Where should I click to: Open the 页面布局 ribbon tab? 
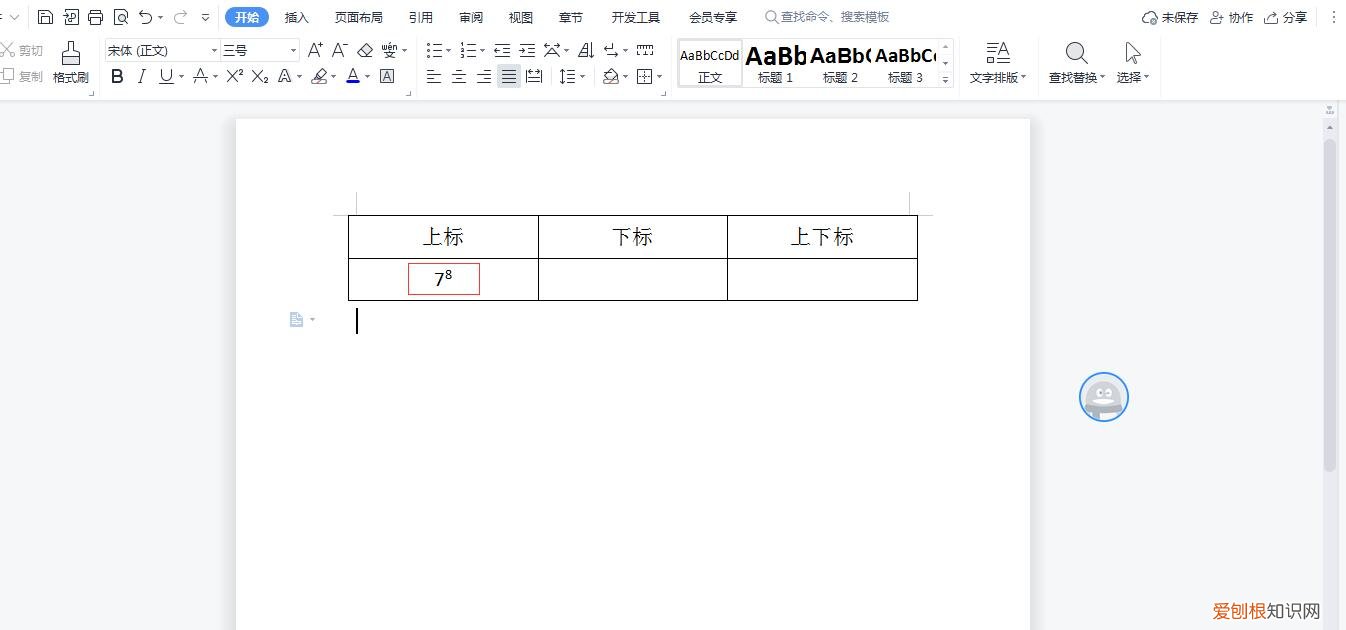point(358,17)
